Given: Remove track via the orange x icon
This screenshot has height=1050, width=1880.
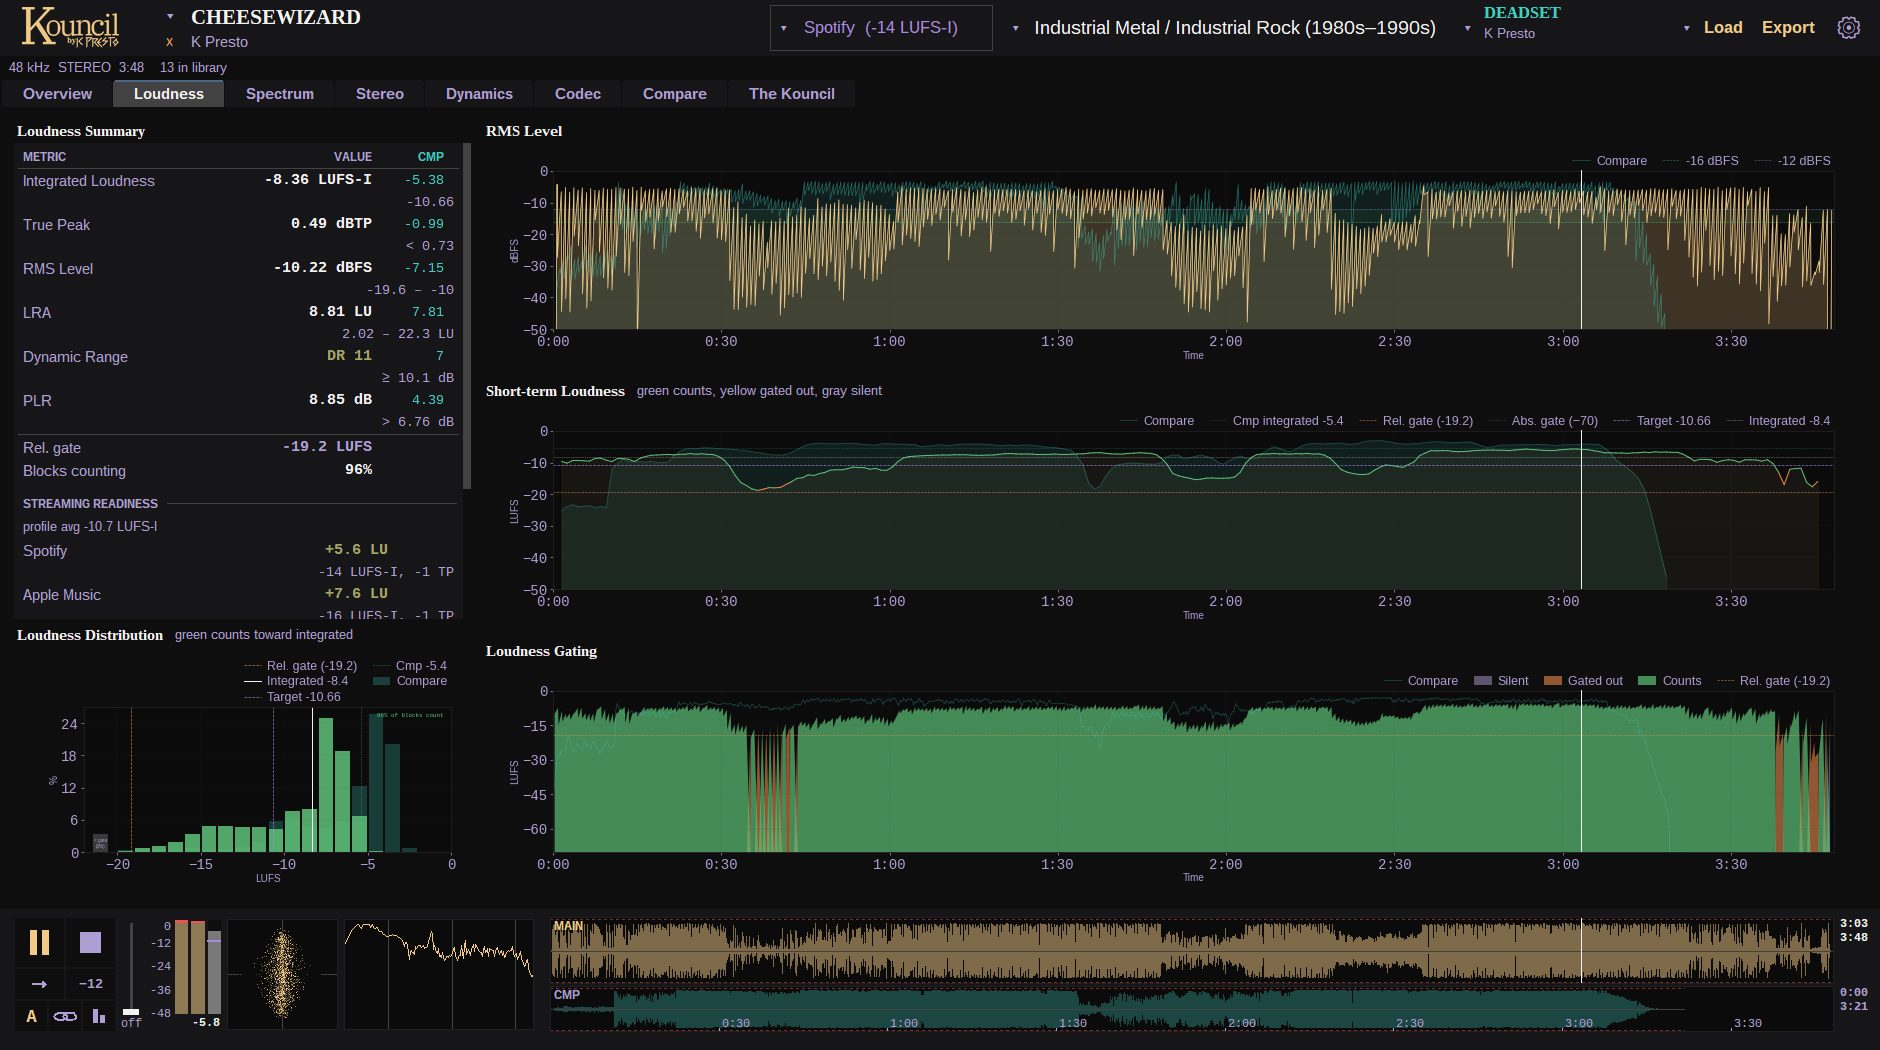Looking at the screenshot, I should click(170, 42).
